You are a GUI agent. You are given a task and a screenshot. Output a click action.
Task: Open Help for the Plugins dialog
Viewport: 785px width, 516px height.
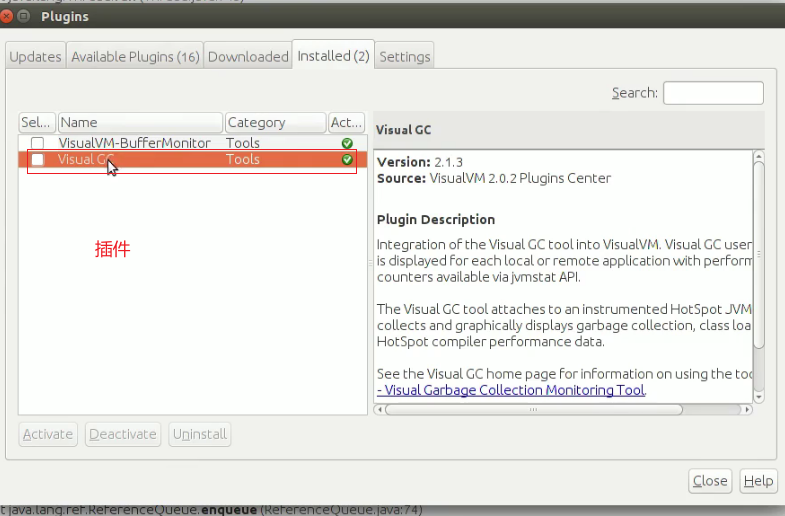(758, 481)
